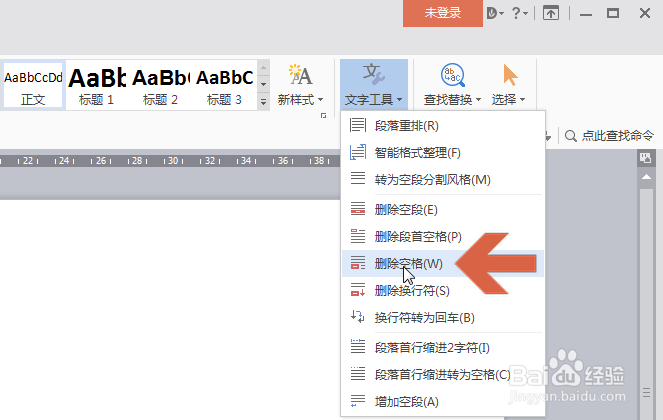This screenshot has height=420, width=663.
Task: Click the 段落首行缩进2字符 icon
Action: pyautogui.click(x=358, y=346)
